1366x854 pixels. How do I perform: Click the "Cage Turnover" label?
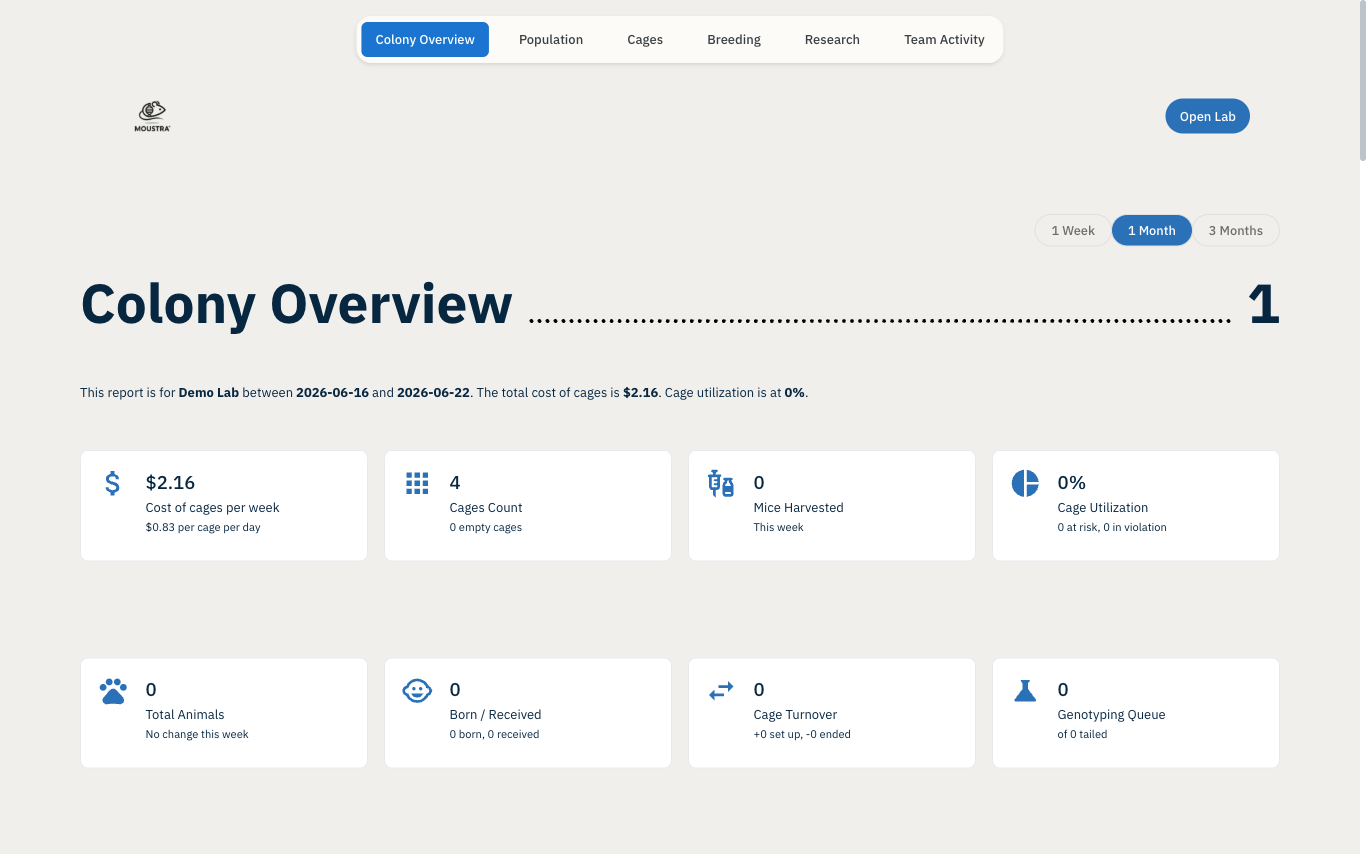click(x=796, y=715)
